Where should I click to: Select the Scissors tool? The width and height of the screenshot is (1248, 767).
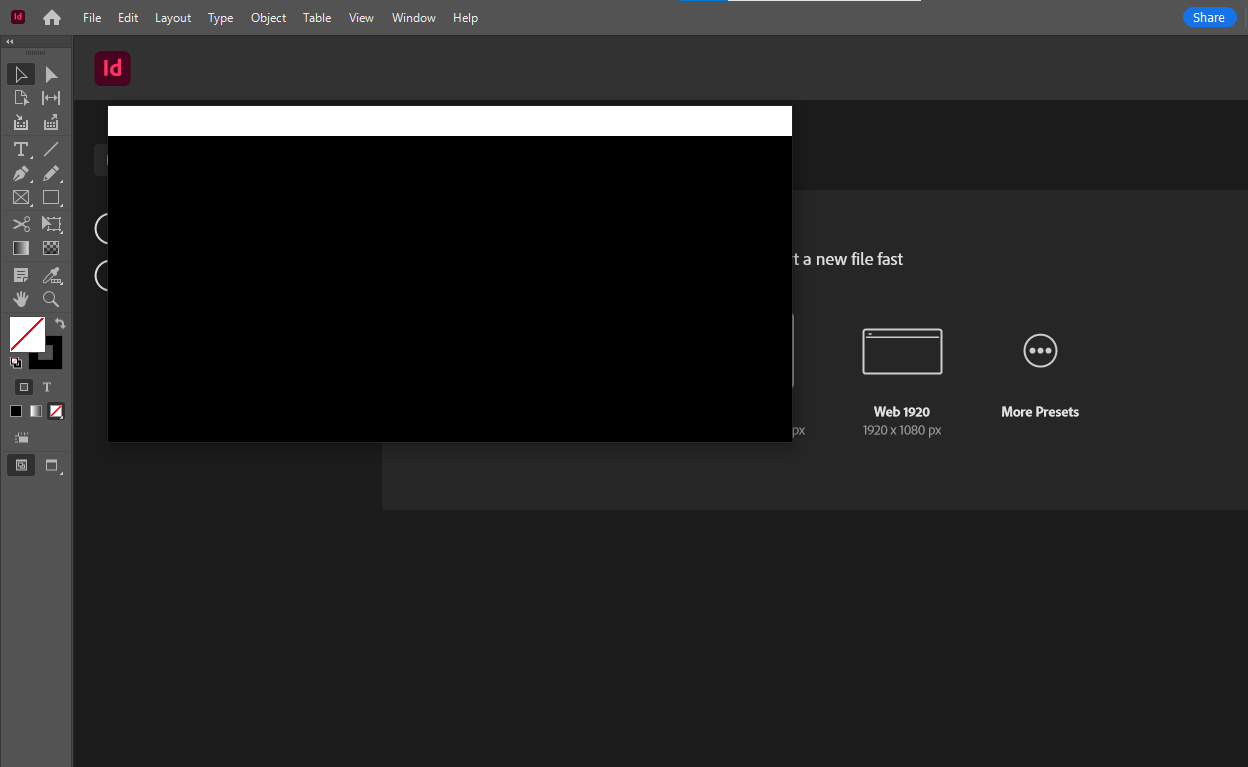[21, 224]
